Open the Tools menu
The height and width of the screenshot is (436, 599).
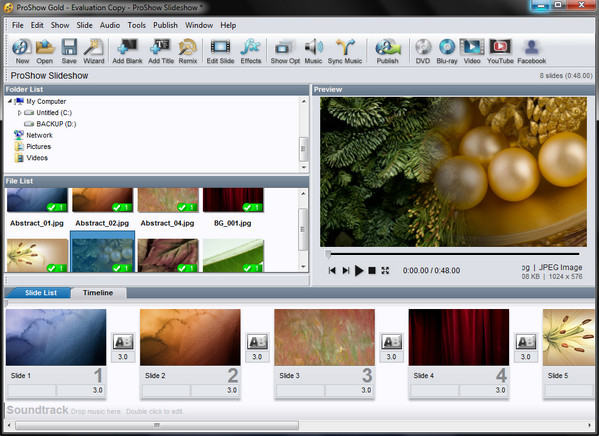point(136,25)
